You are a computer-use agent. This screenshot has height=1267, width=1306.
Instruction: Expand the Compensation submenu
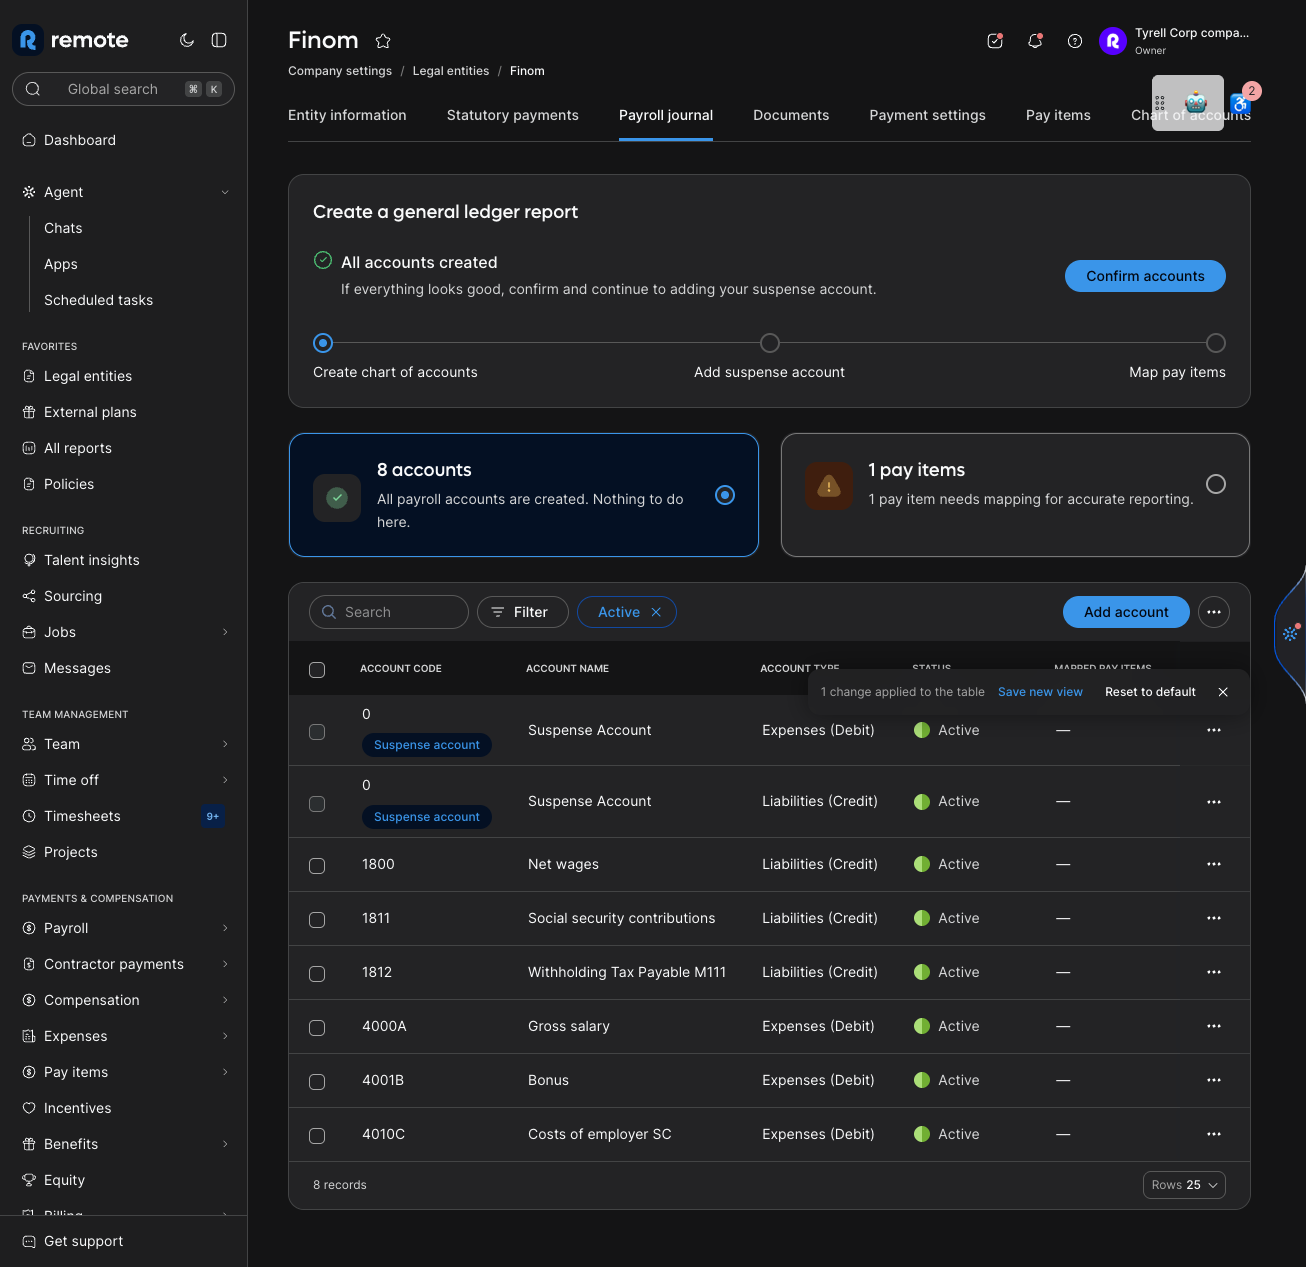pos(225,1000)
